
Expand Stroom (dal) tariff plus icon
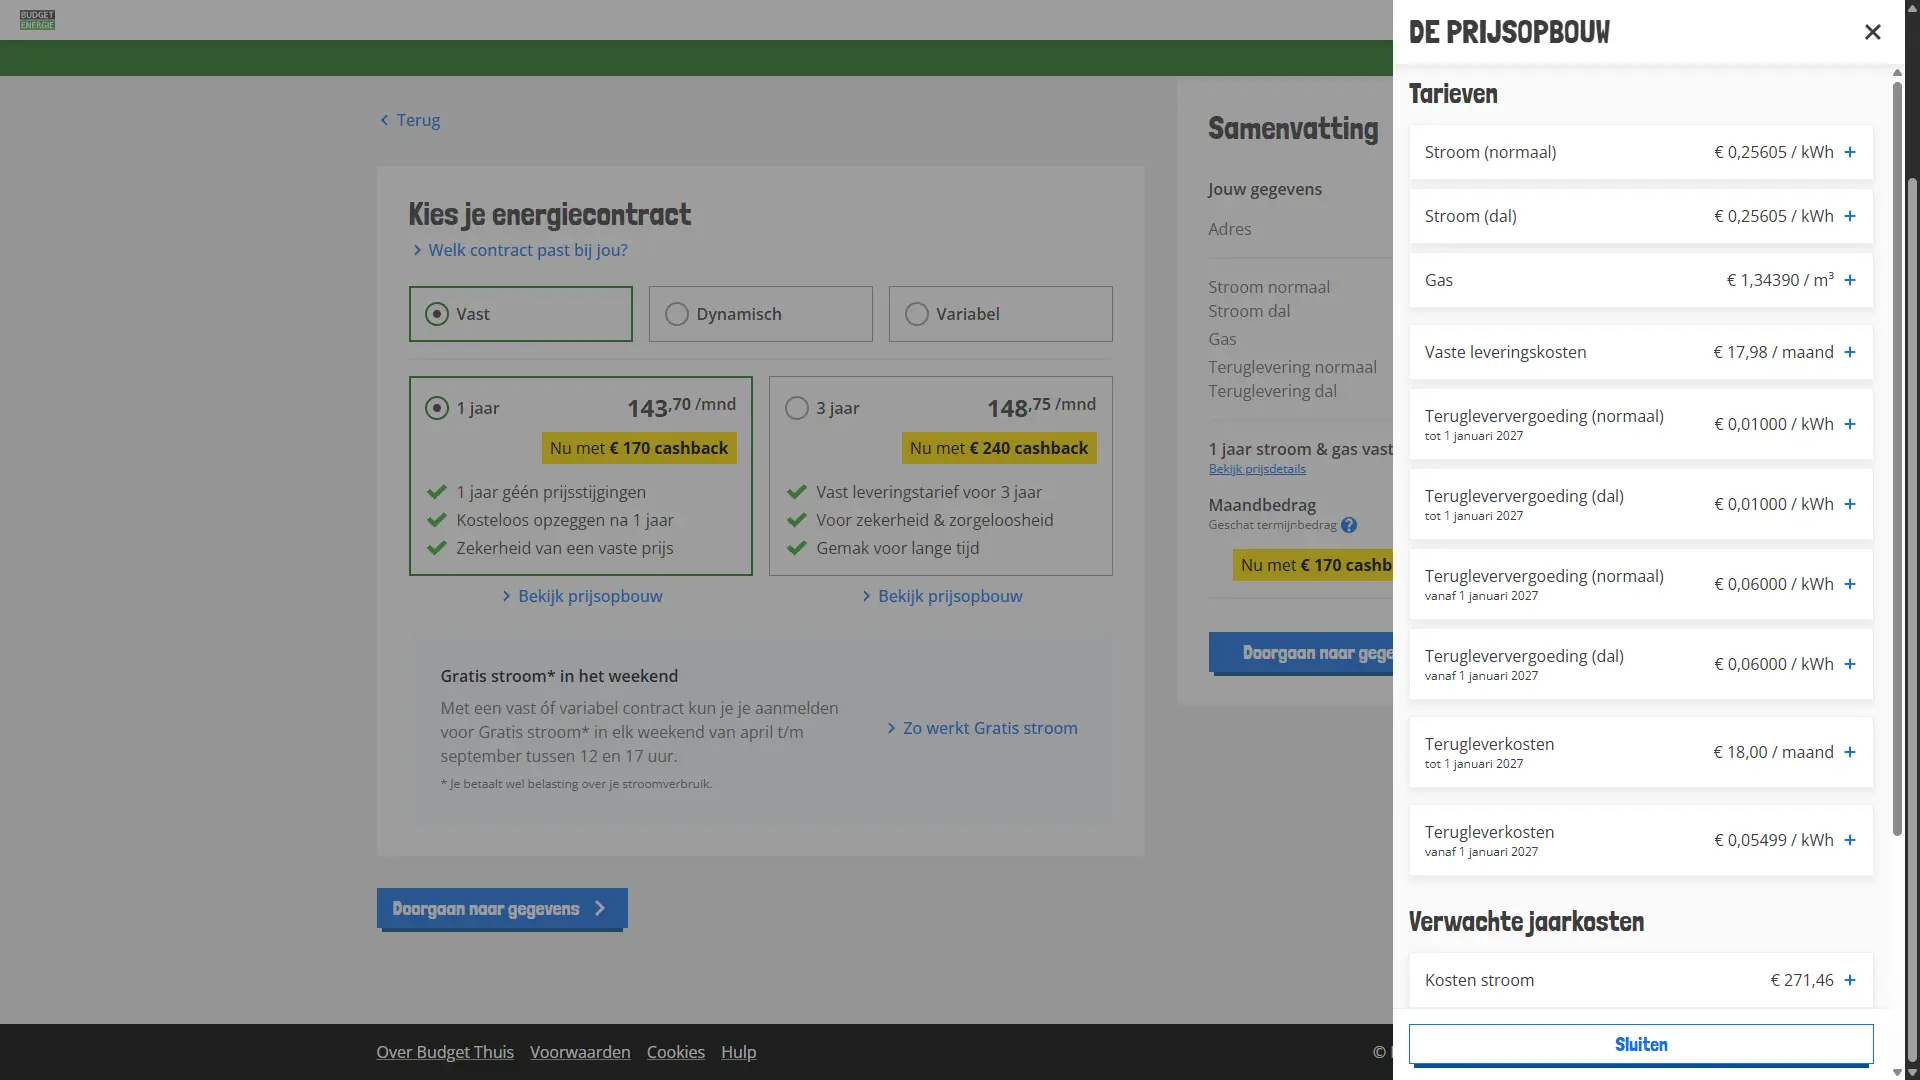1850,216
